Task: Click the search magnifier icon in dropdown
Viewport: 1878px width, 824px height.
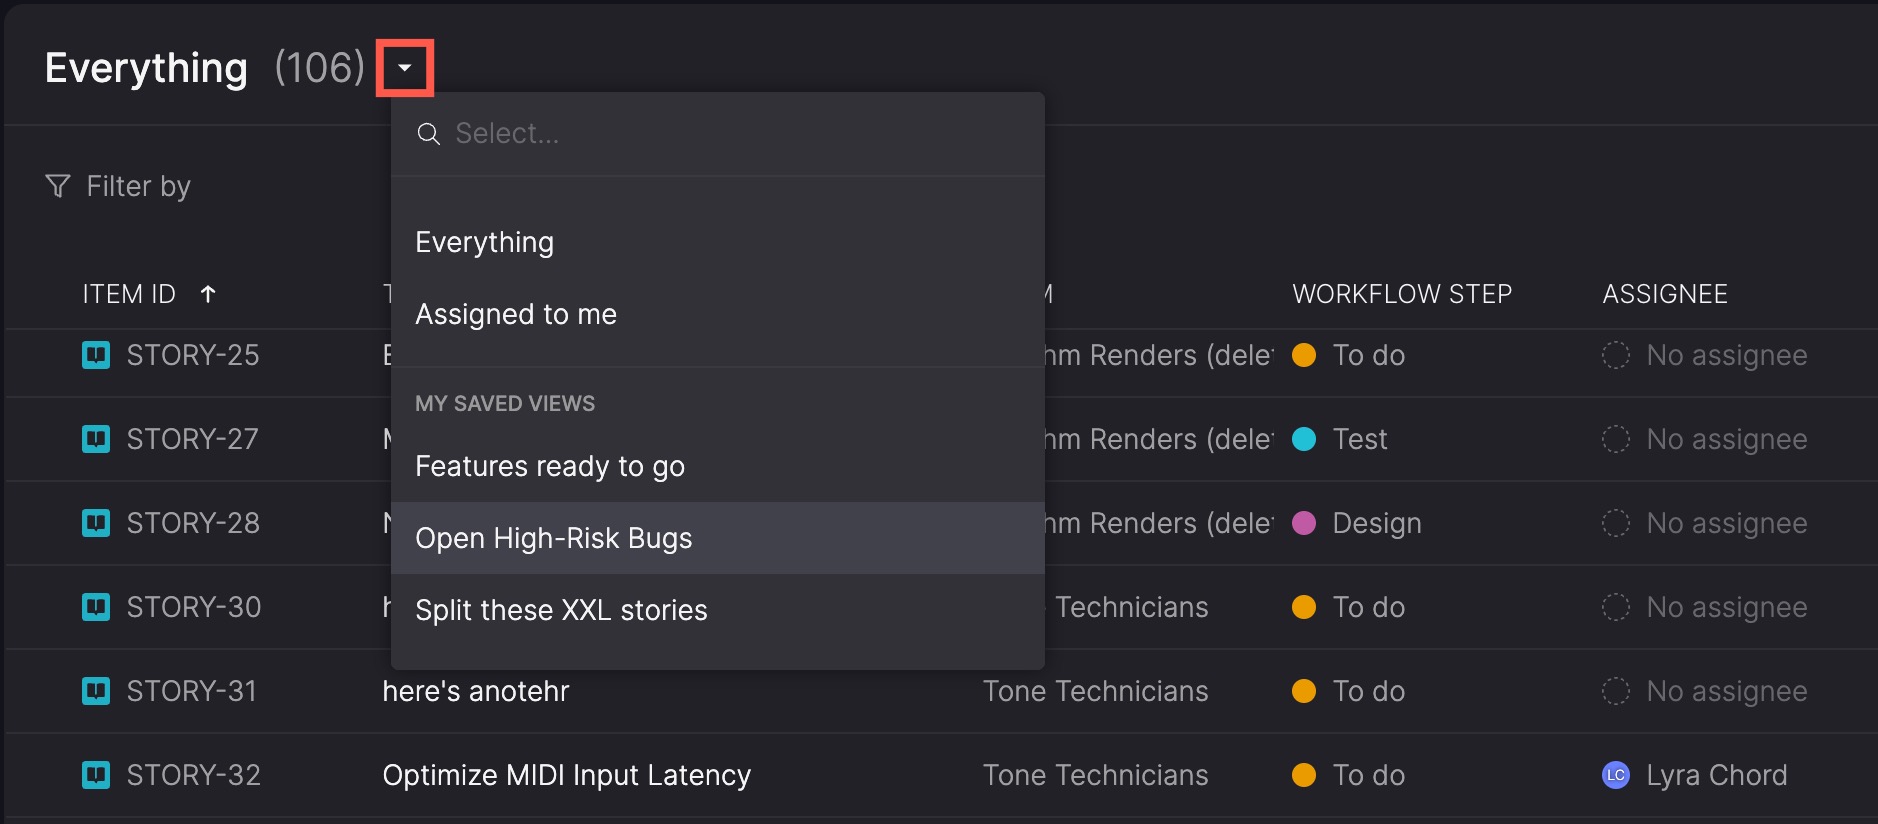Action: [x=428, y=134]
